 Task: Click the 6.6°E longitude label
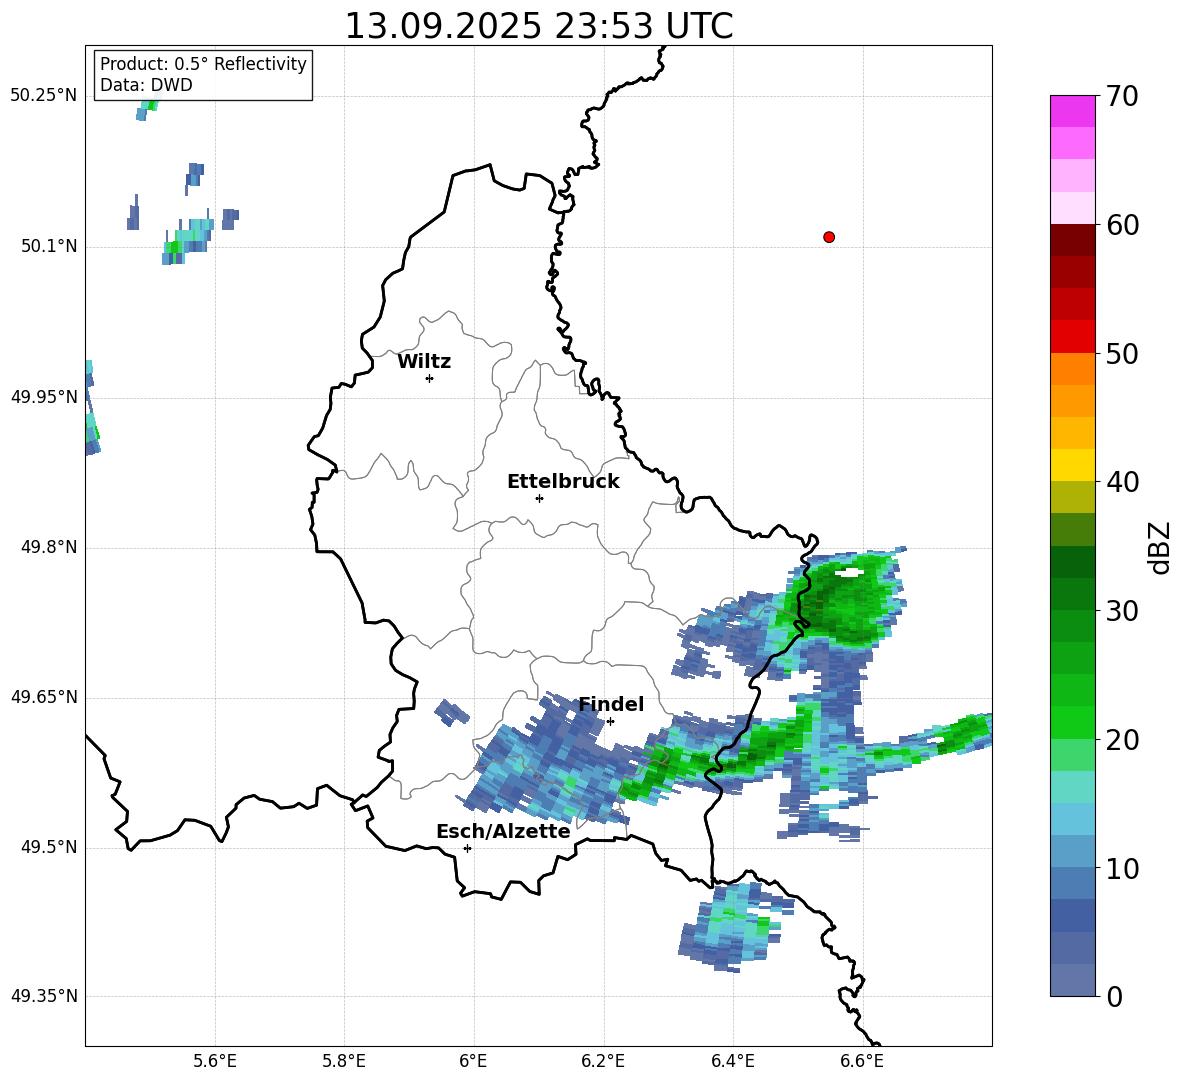pyautogui.click(x=862, y=1061)
